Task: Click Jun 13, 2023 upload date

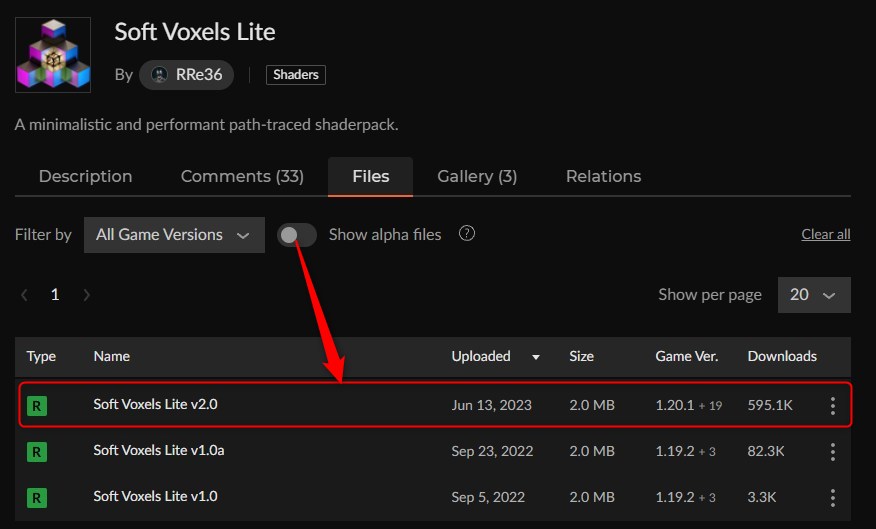Action: point(492,405)
